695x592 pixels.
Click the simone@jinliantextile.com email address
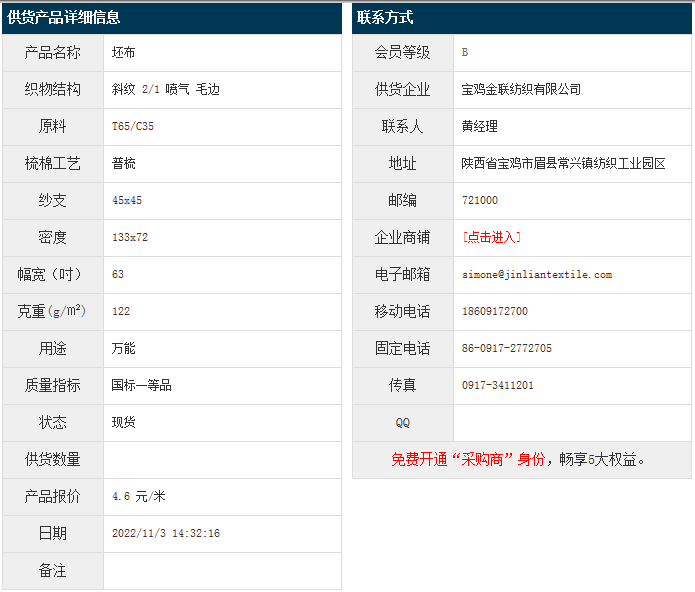537,274
